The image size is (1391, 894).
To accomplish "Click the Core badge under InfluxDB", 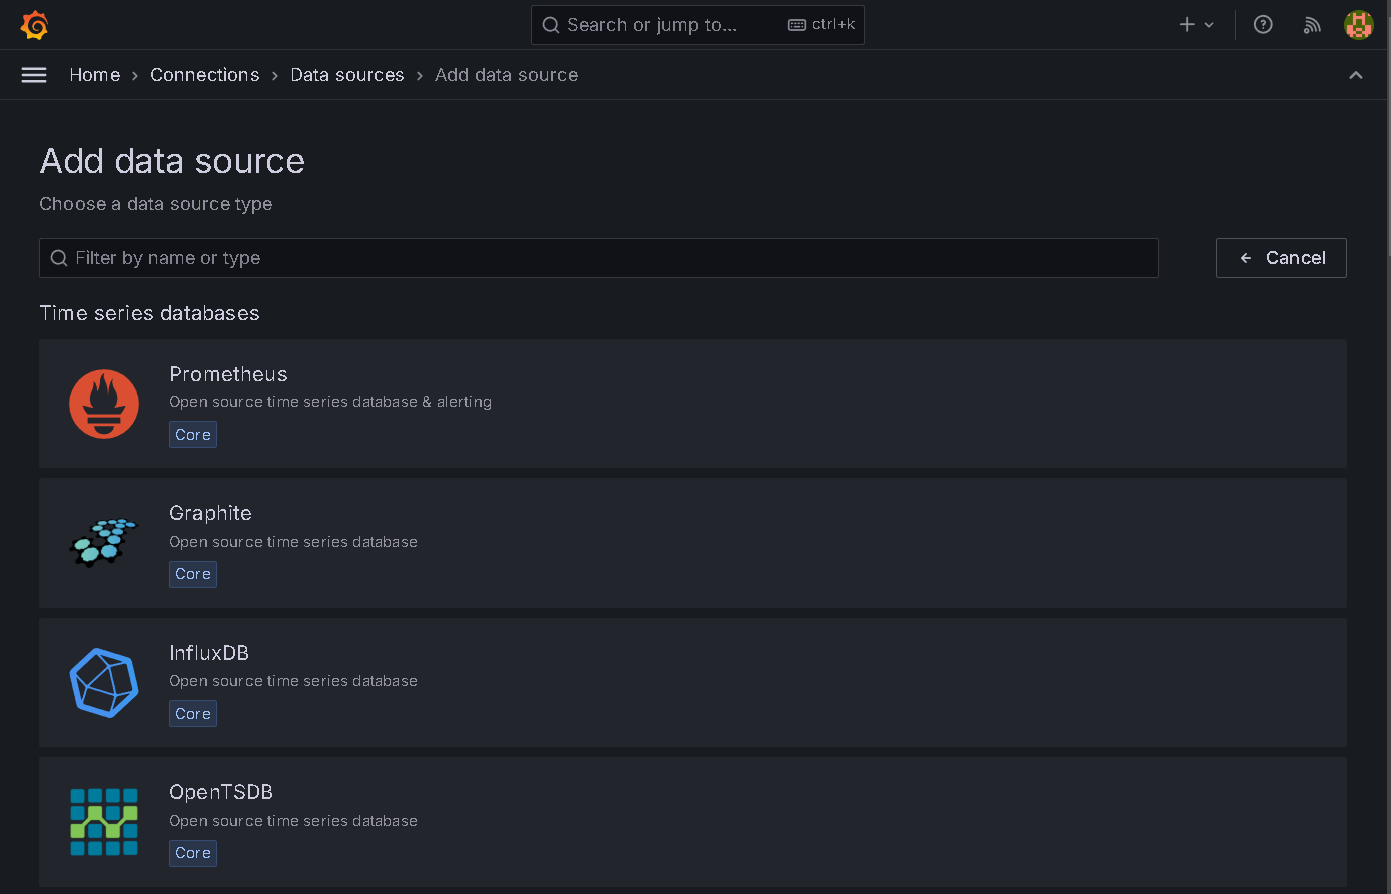I will 193,714.
